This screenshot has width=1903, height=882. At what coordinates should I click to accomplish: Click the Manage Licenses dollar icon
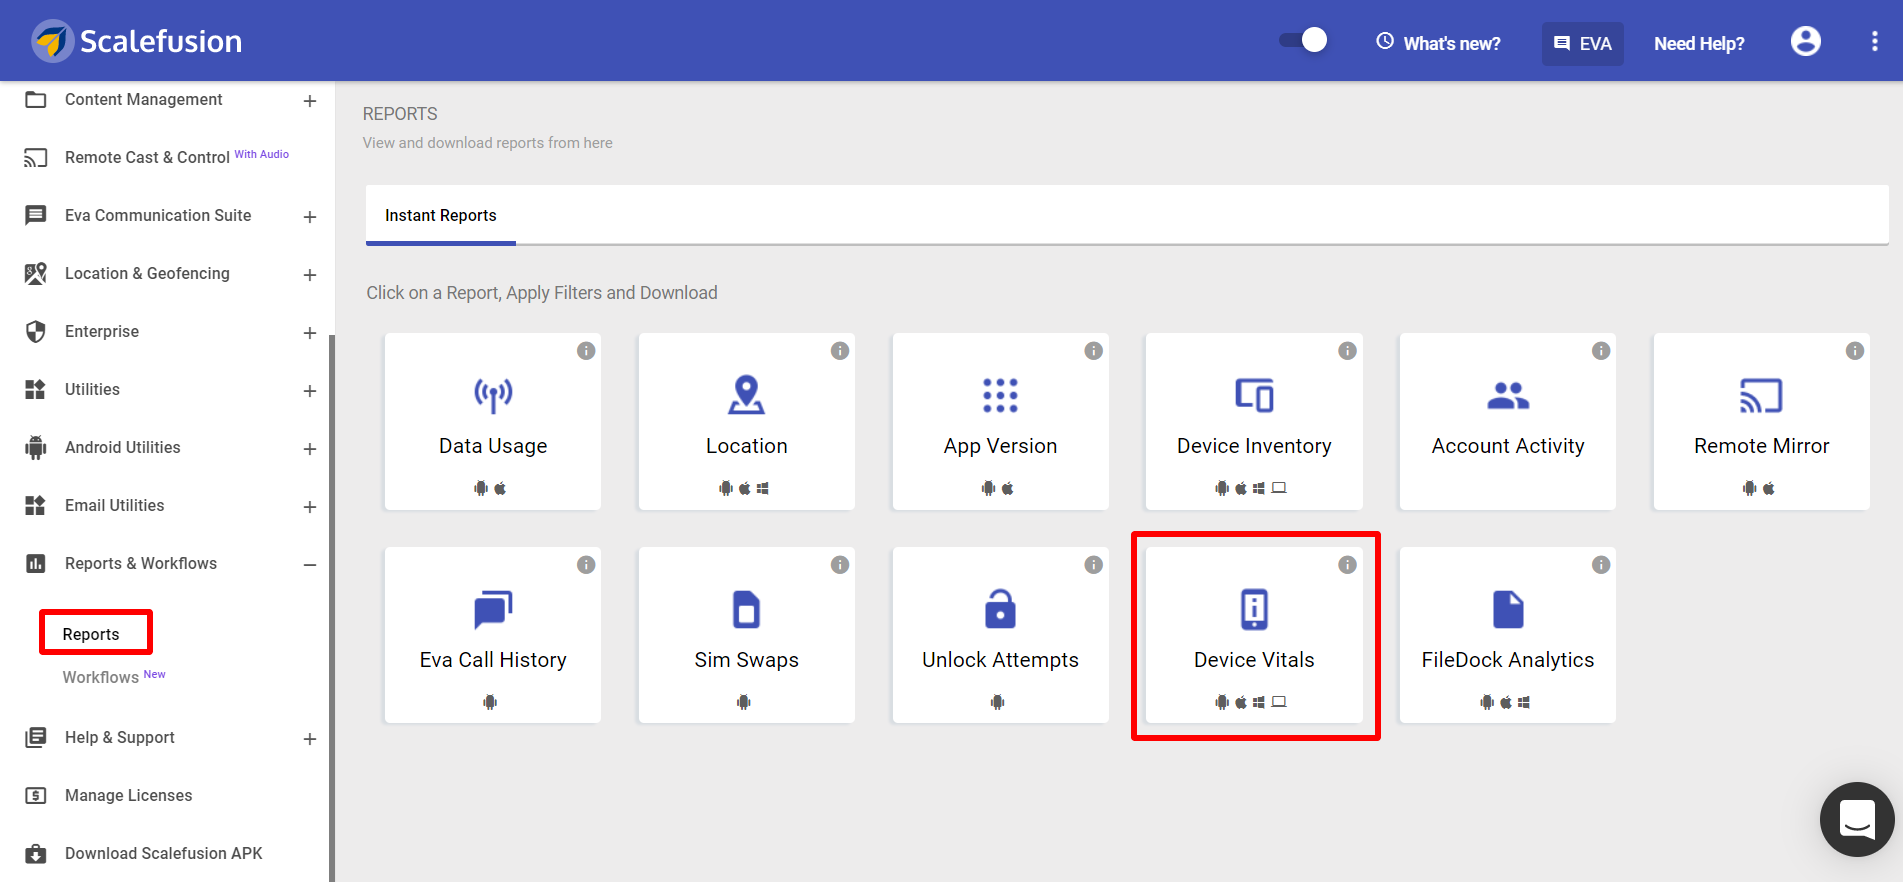36,796
